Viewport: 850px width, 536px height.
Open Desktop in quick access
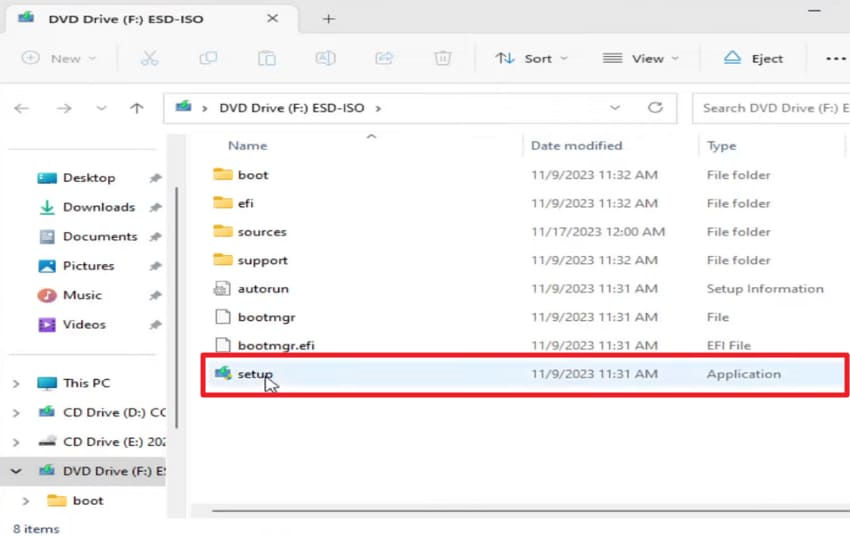pos(89,178)
